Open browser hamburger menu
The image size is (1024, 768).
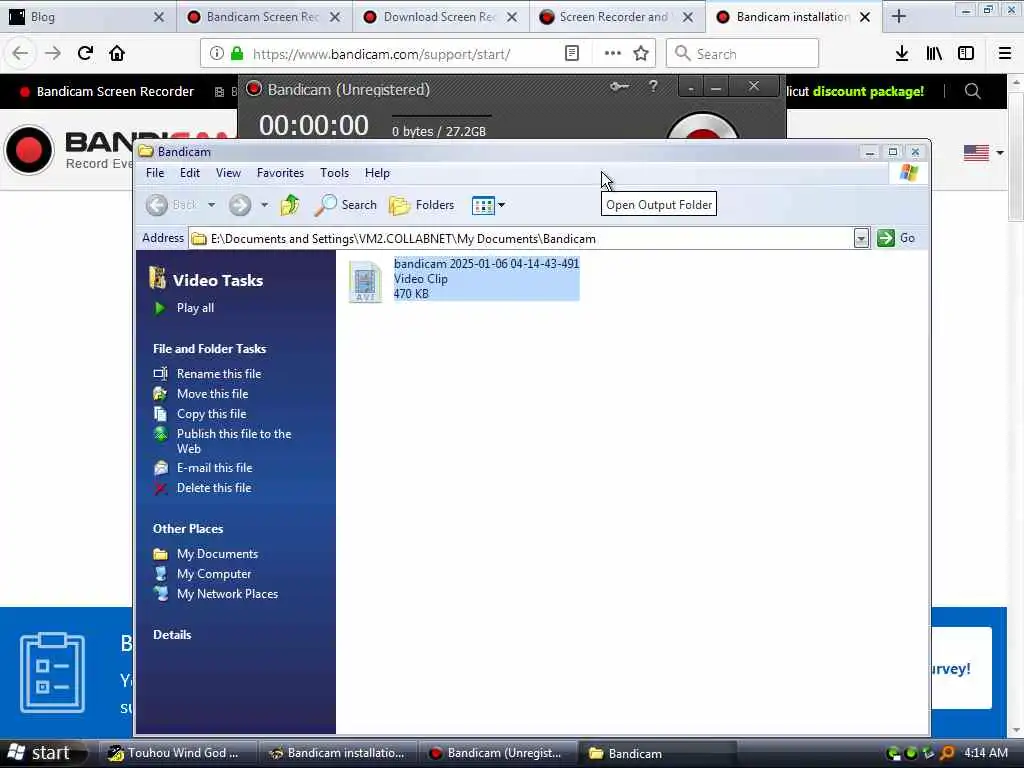[1005, 54]
